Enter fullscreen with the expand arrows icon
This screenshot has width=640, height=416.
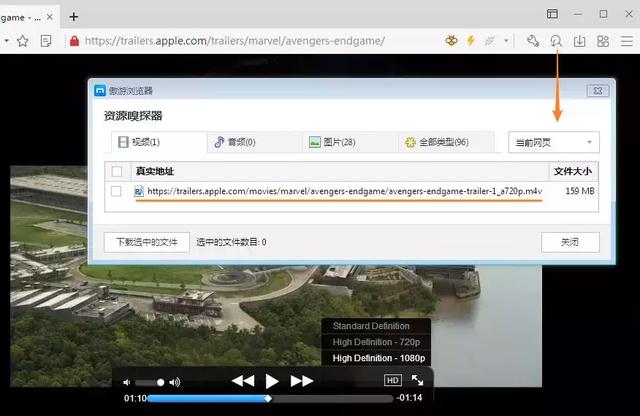[417, 380]
